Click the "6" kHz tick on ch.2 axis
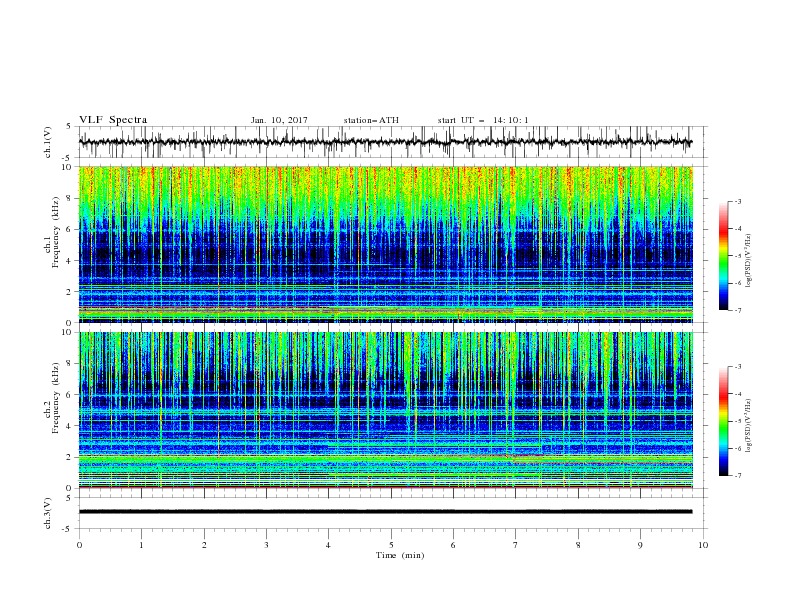The image size is (792, 612). (69, 395)
